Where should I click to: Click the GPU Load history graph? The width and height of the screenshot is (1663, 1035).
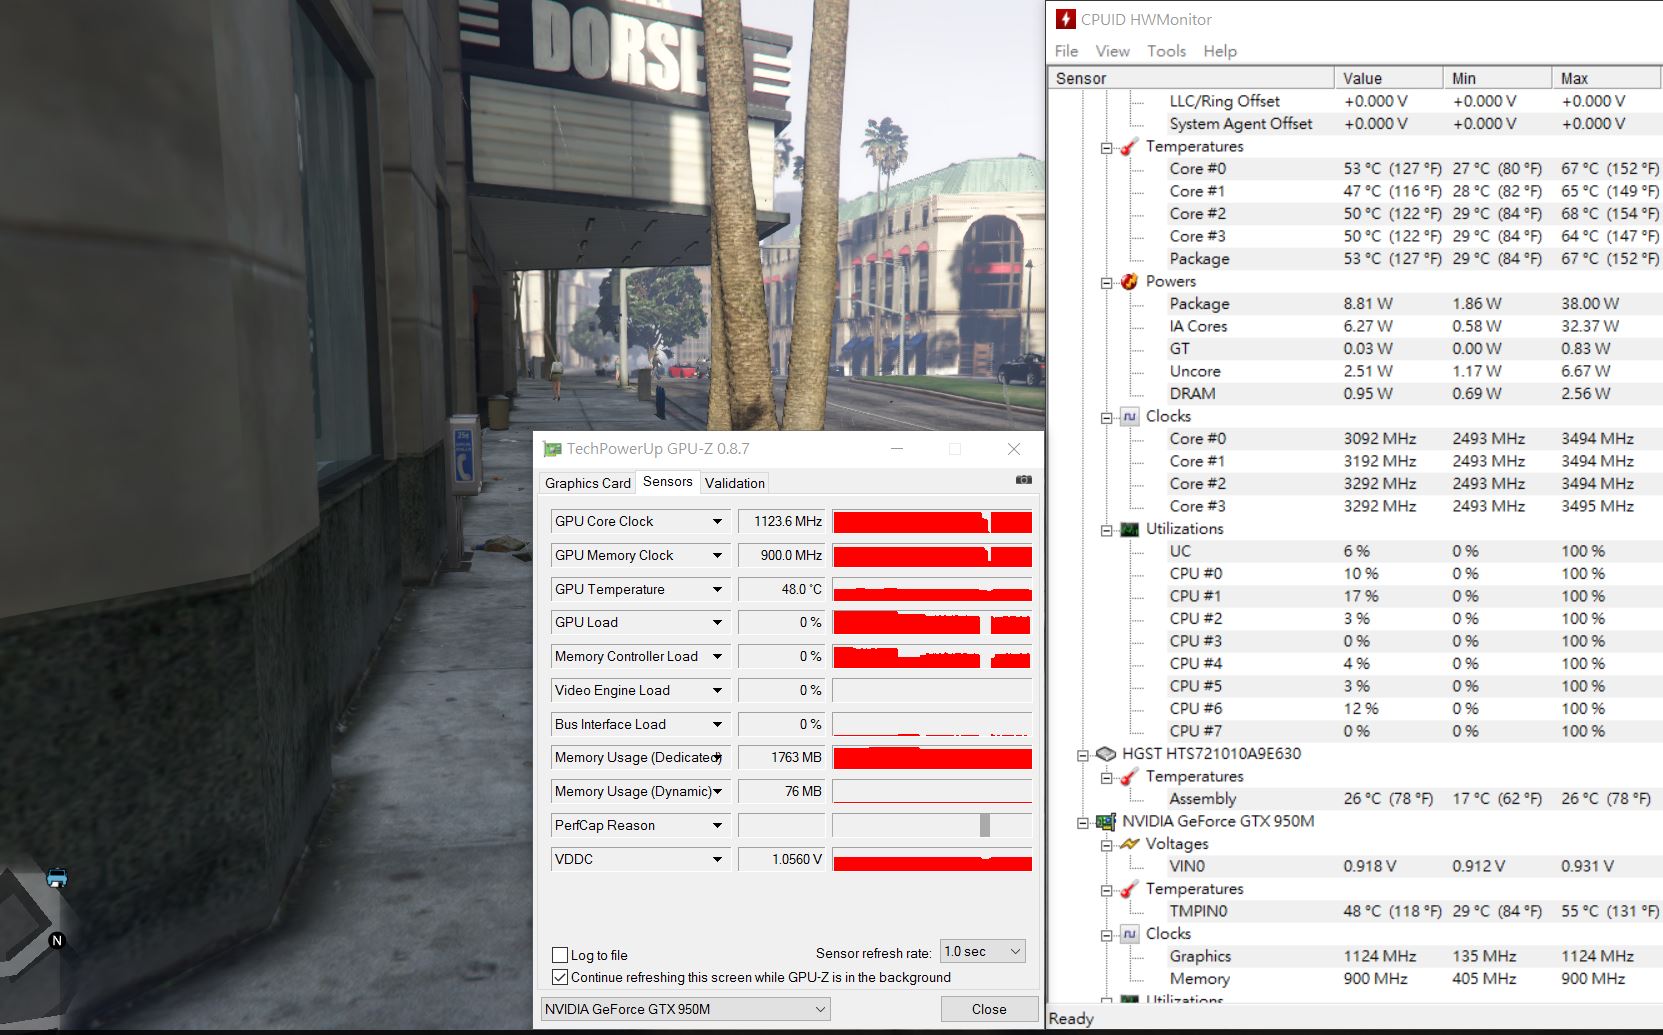point(932,623)
